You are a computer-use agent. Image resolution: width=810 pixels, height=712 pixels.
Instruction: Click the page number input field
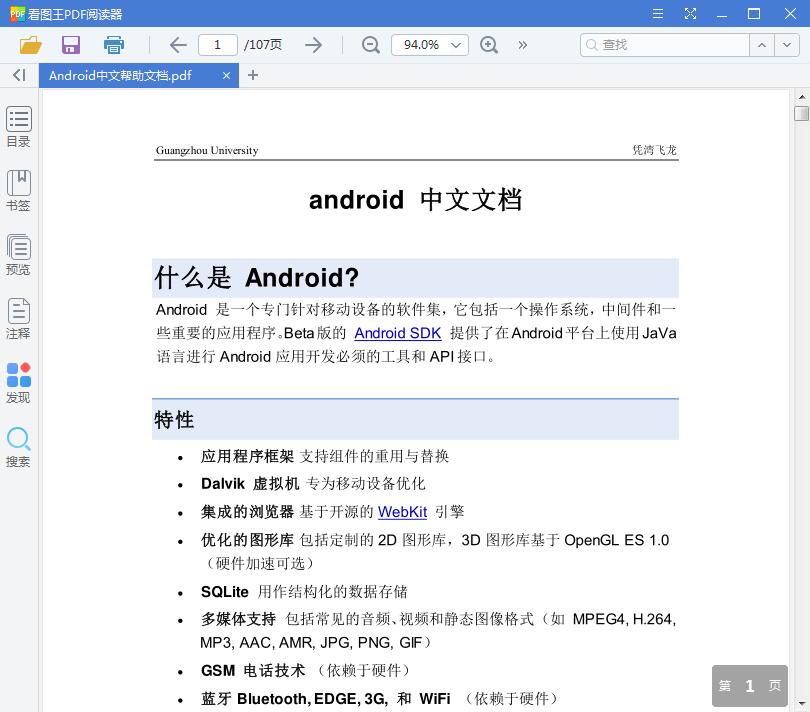(218, 45)
